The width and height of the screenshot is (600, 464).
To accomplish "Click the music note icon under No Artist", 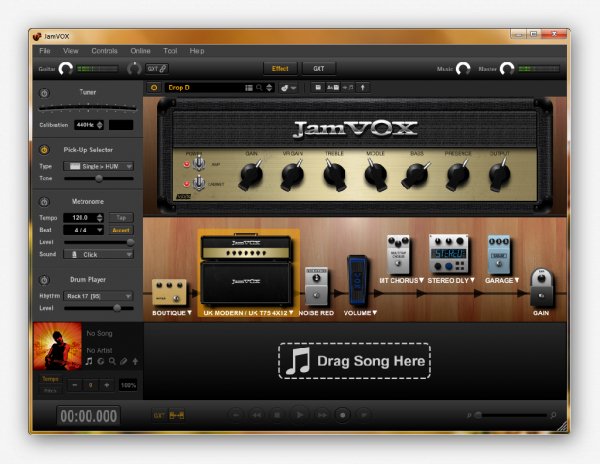I will coord(89,361).
